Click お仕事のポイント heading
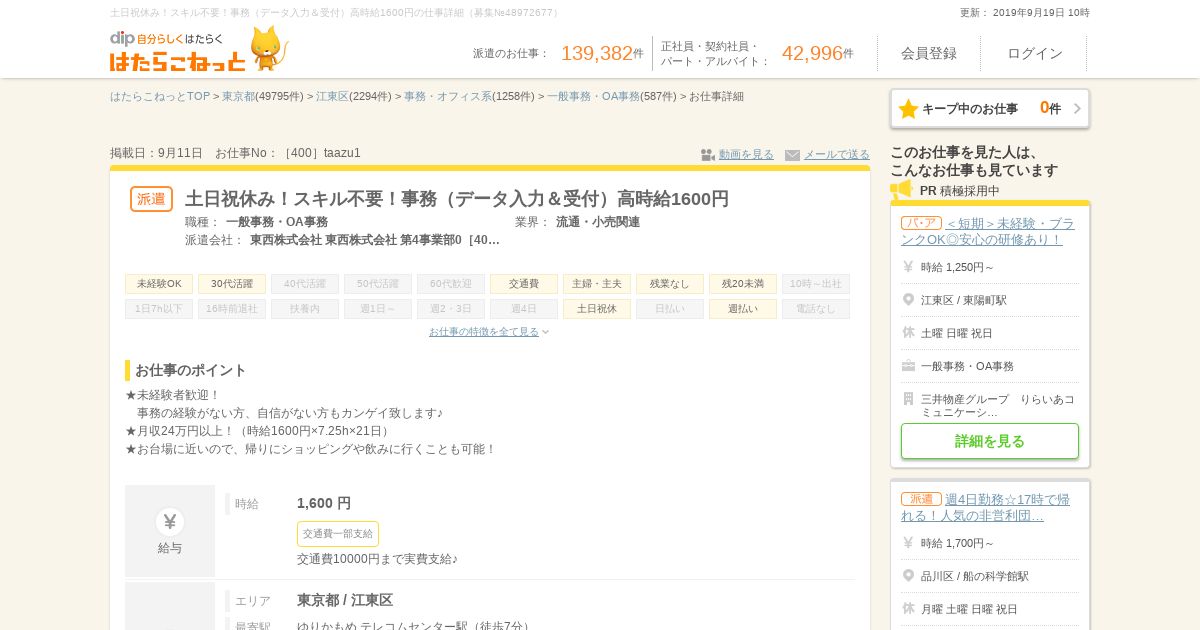The height and width of the screenshot is (630, 1200). click(190, 370)
